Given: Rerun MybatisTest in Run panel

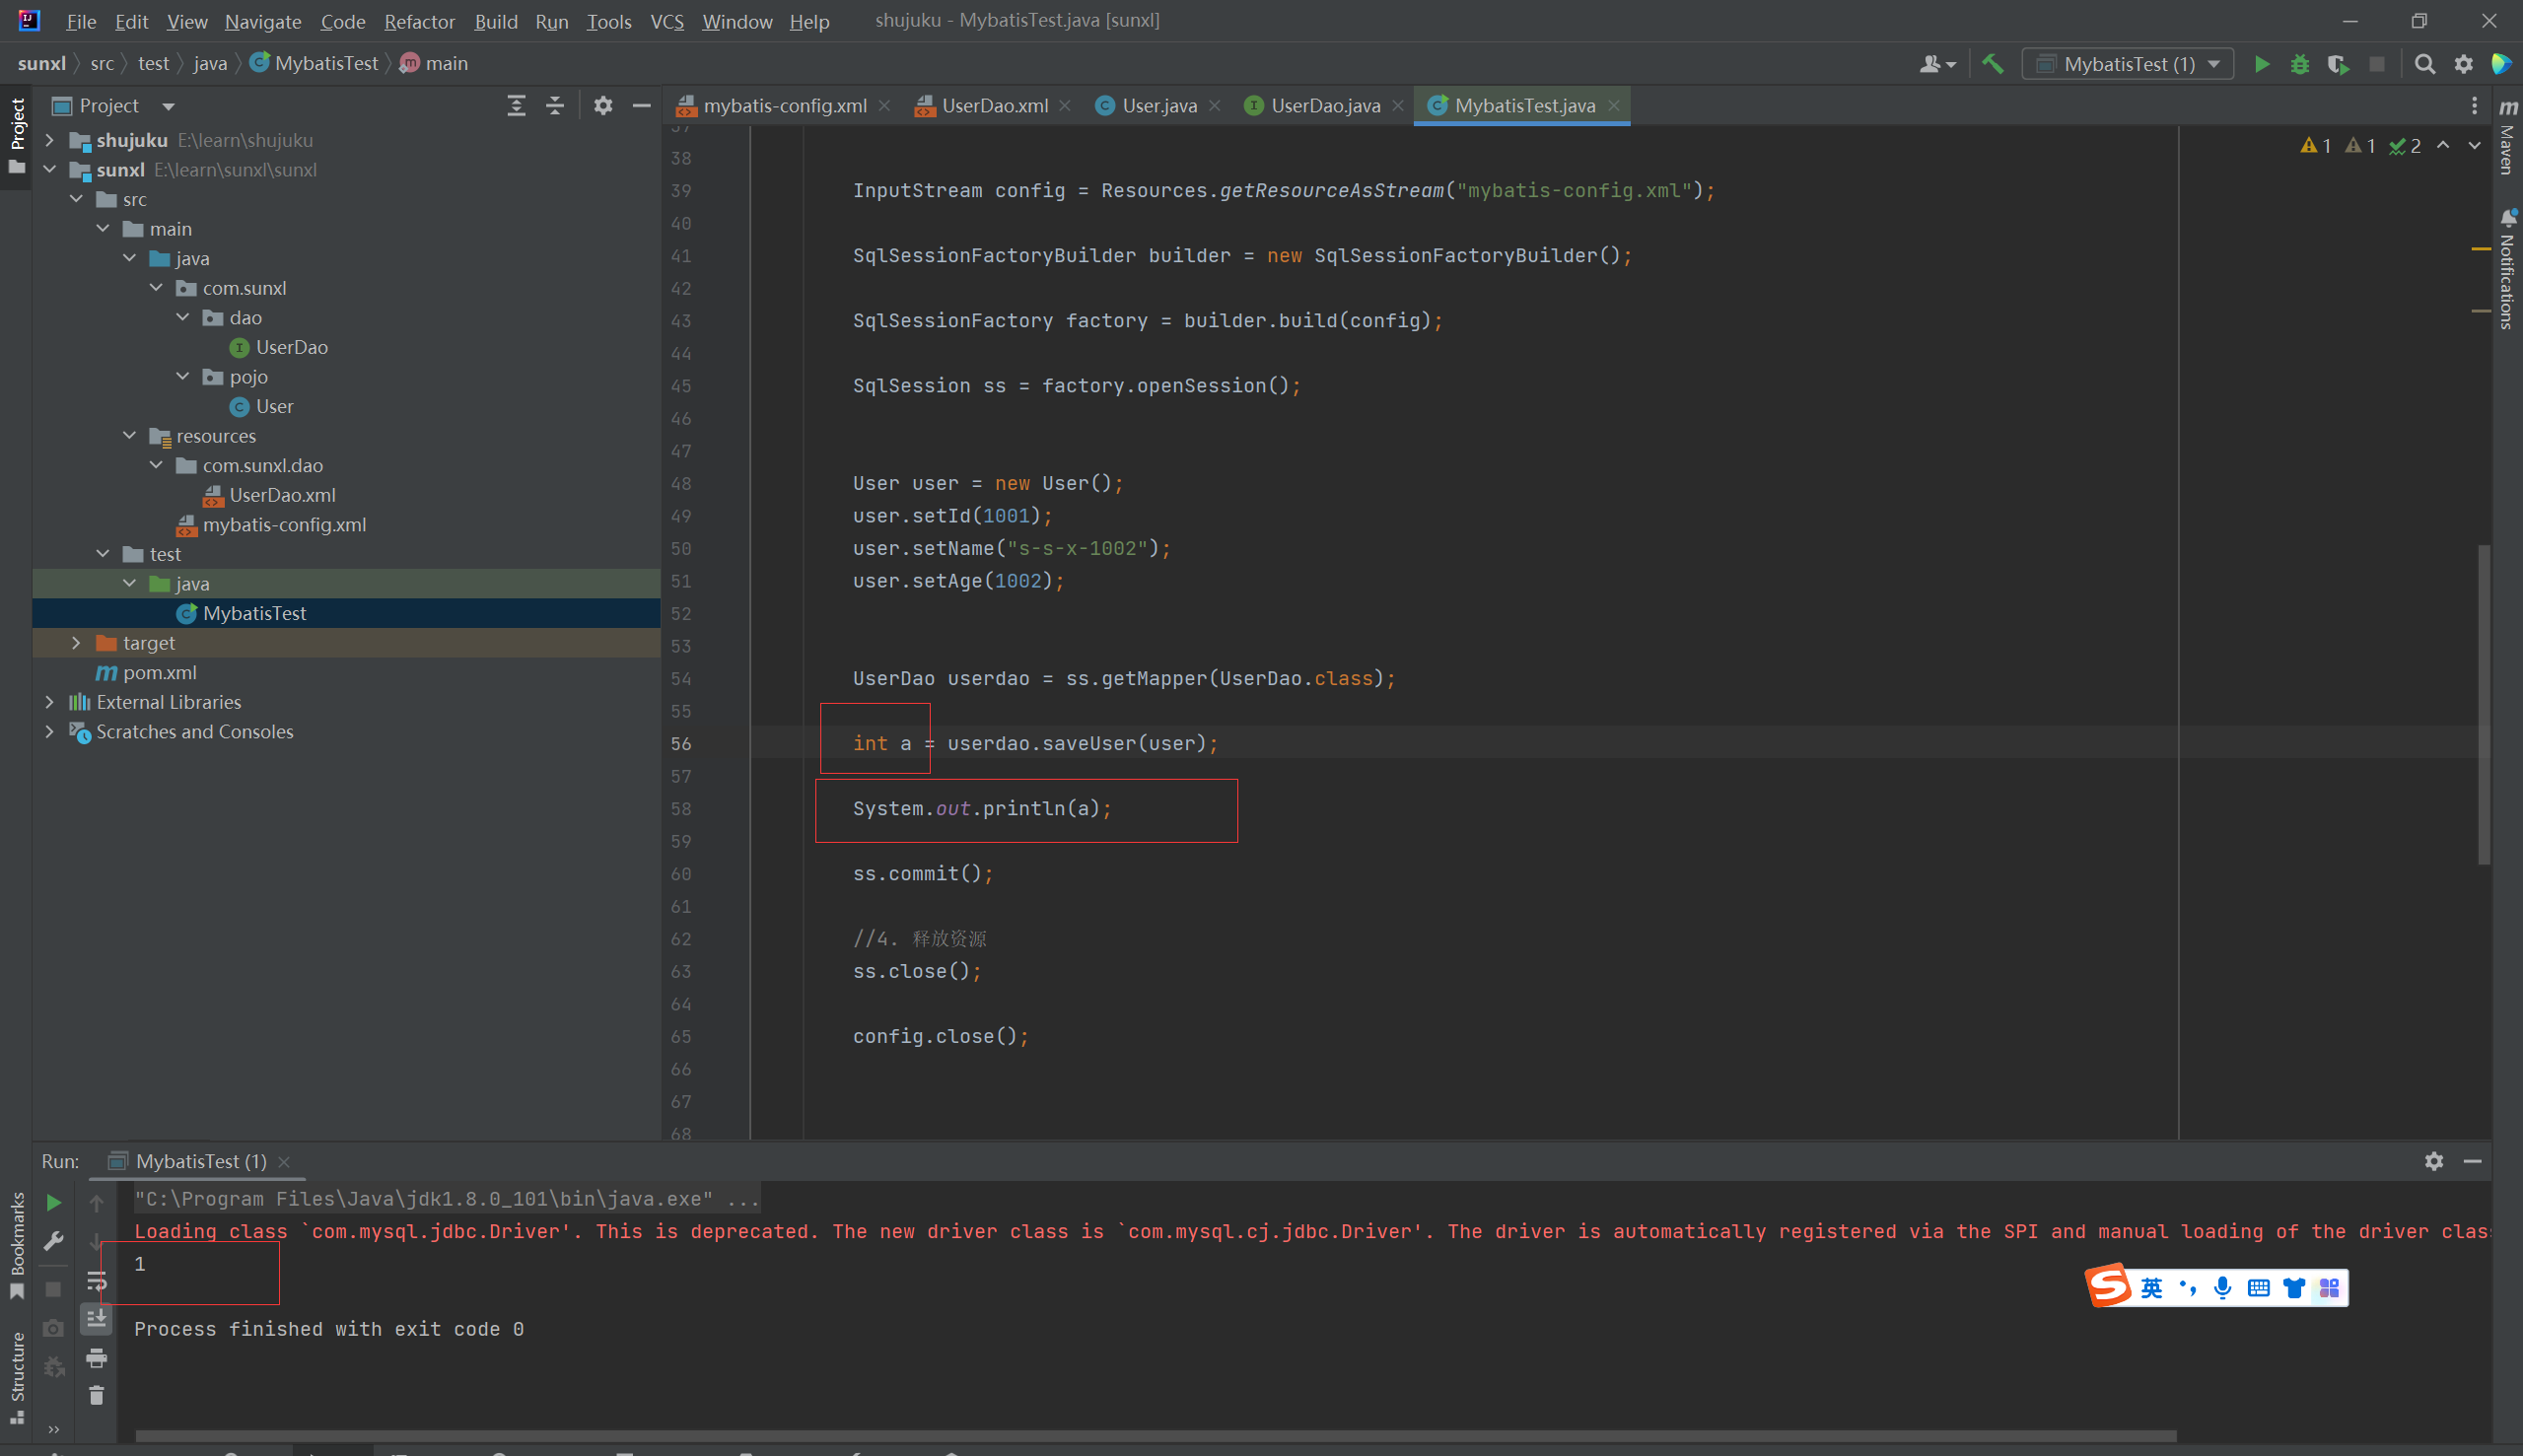Looking at the screenshot, I should point(54,1202).
